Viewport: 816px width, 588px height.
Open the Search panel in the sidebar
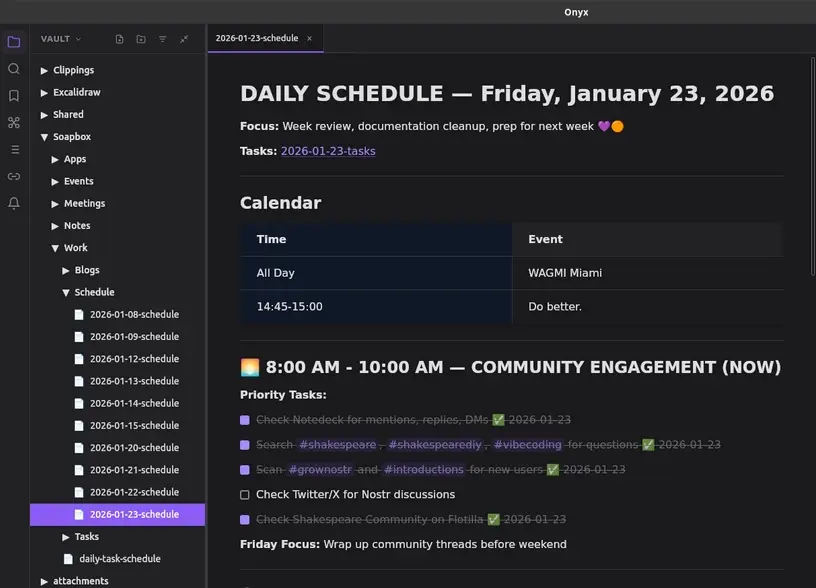point(14,69)
